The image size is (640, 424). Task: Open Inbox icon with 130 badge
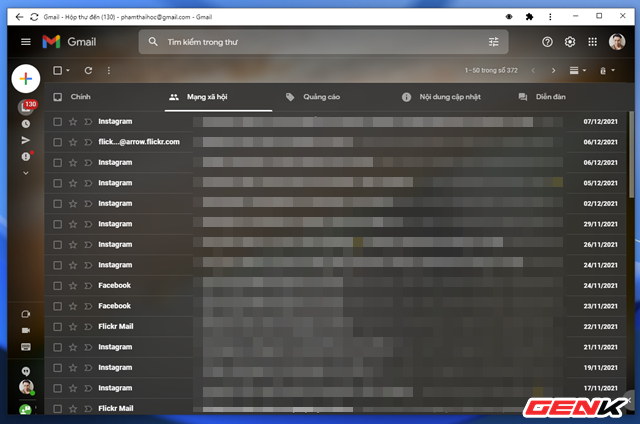click(x=27, y=107)
